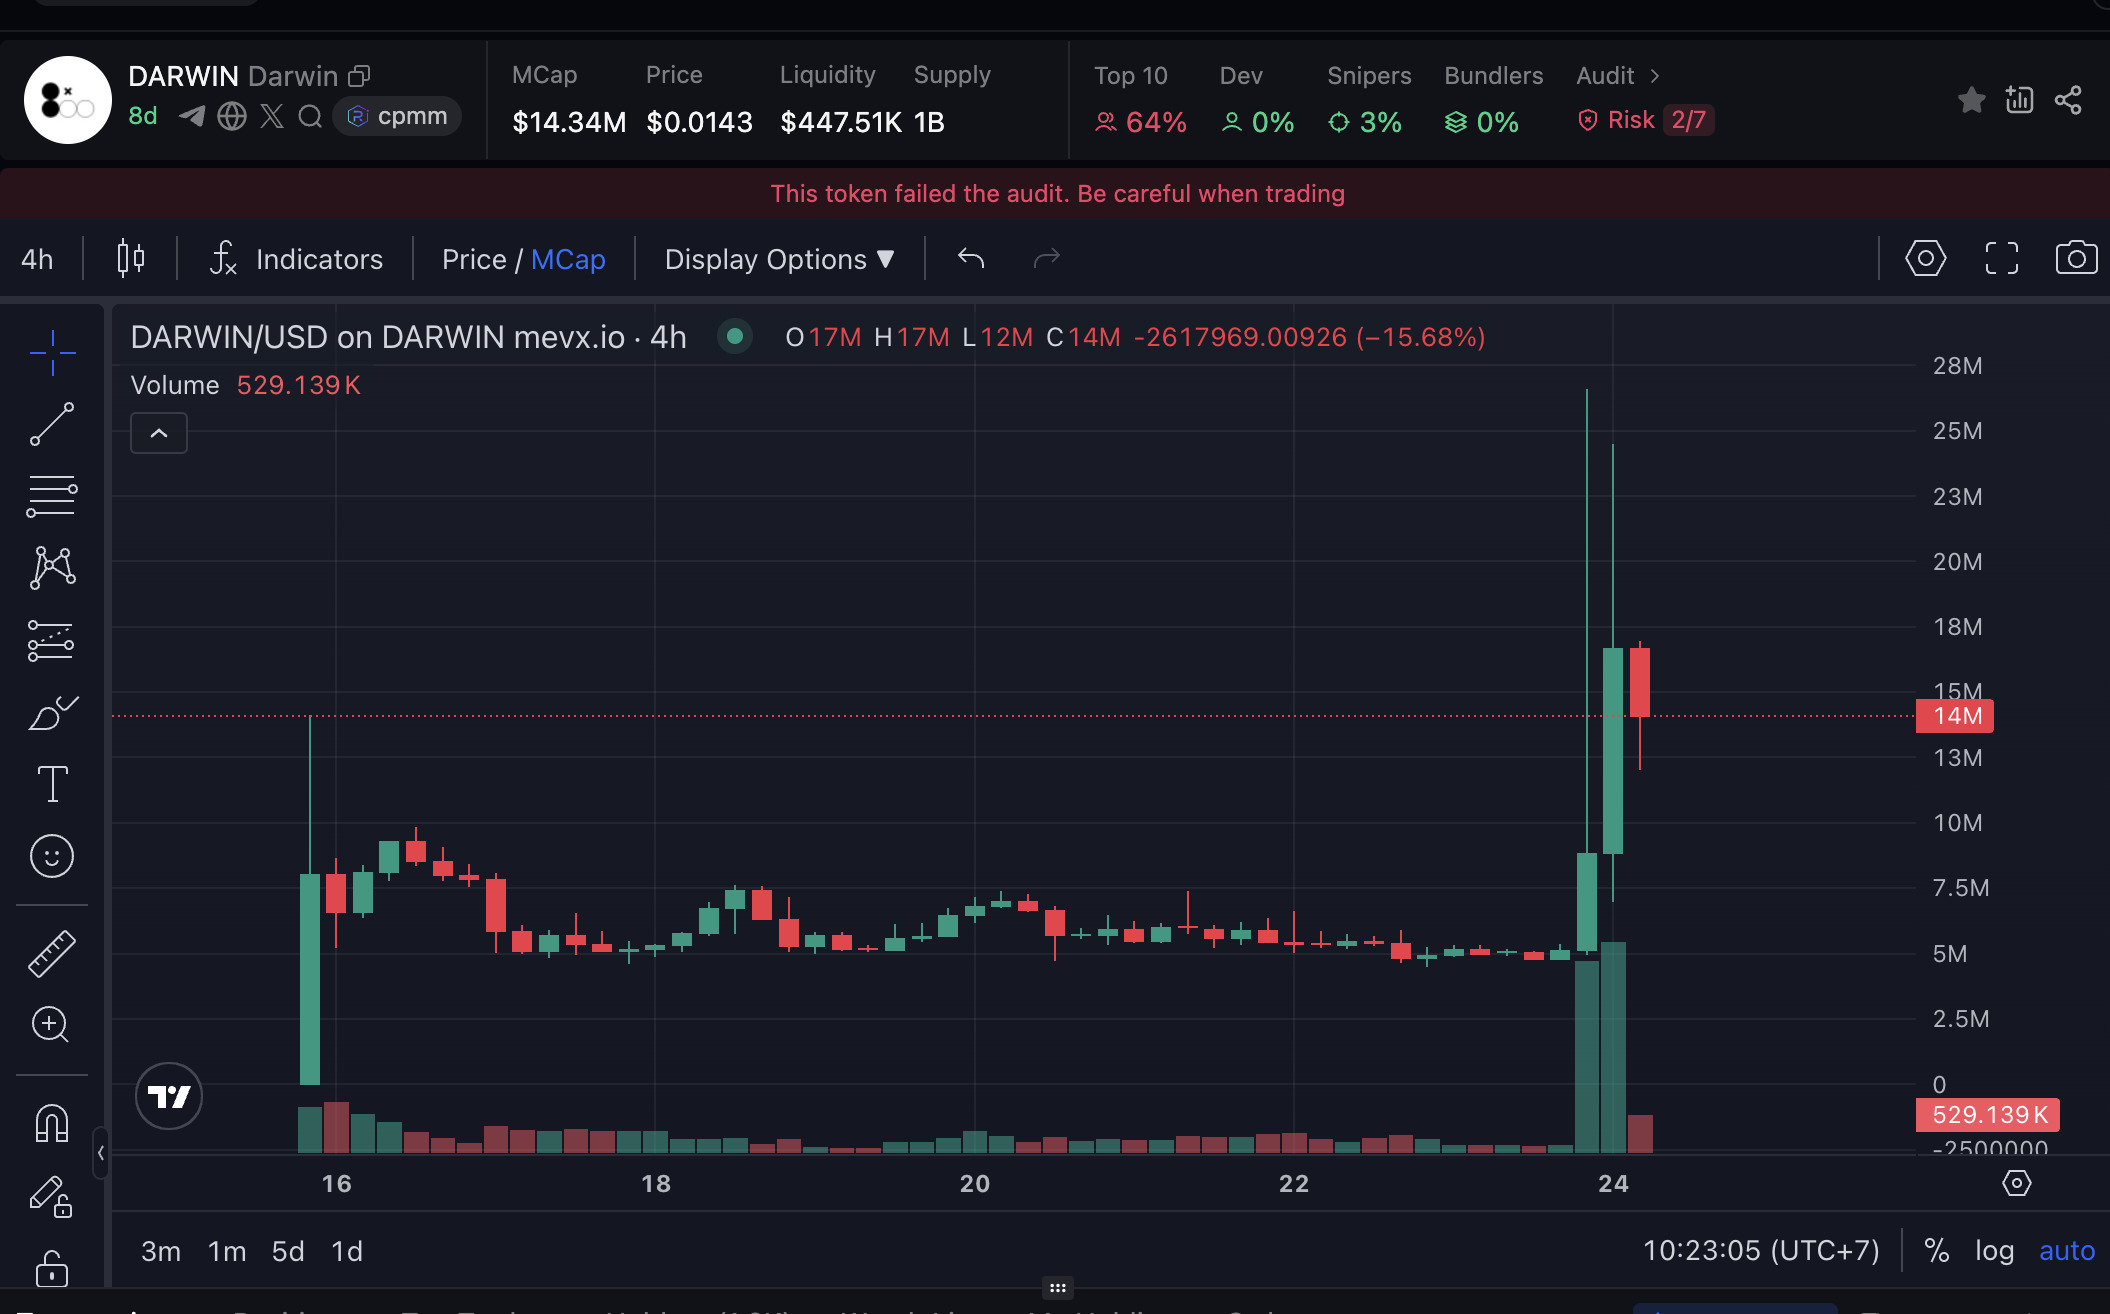
Task: Select the 3m date range
Action: pos(160,1251)
